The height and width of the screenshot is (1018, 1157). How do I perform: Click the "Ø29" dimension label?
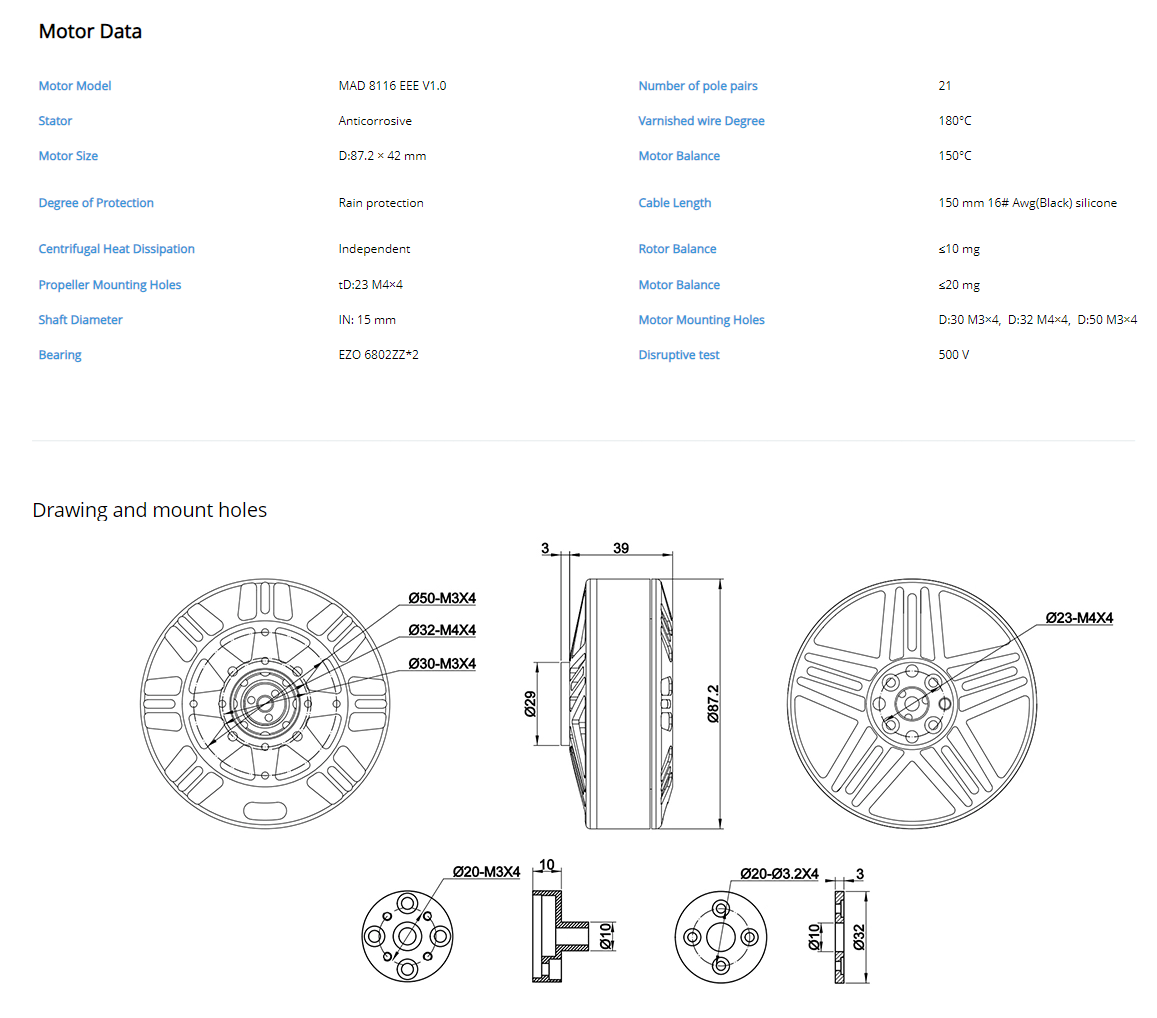(530, 704)
